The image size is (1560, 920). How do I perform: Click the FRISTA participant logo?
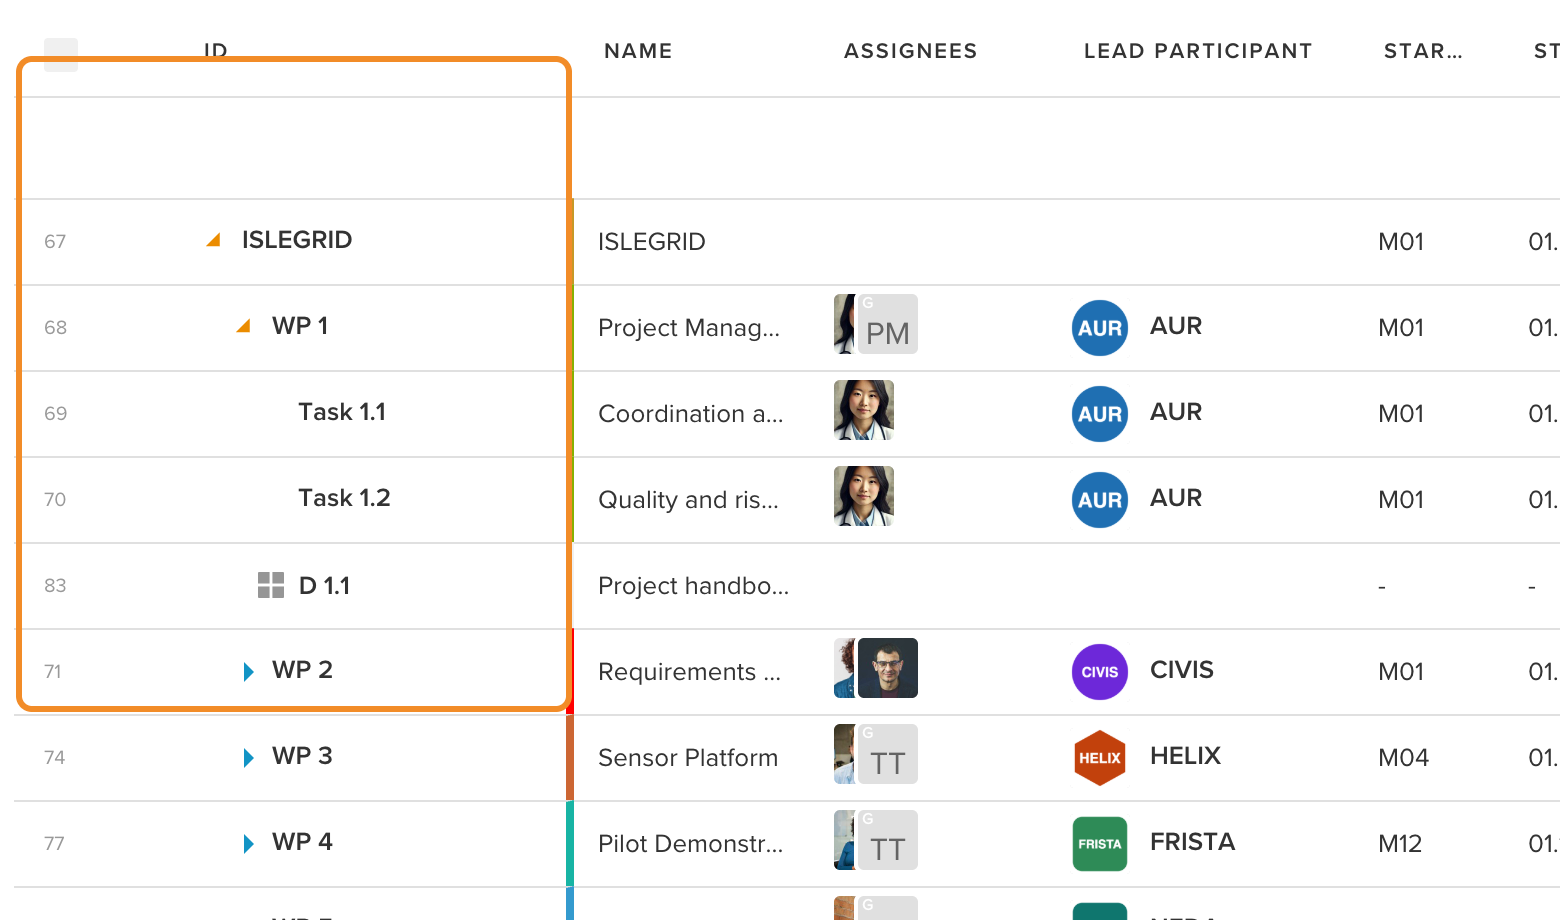[1100, 844]
